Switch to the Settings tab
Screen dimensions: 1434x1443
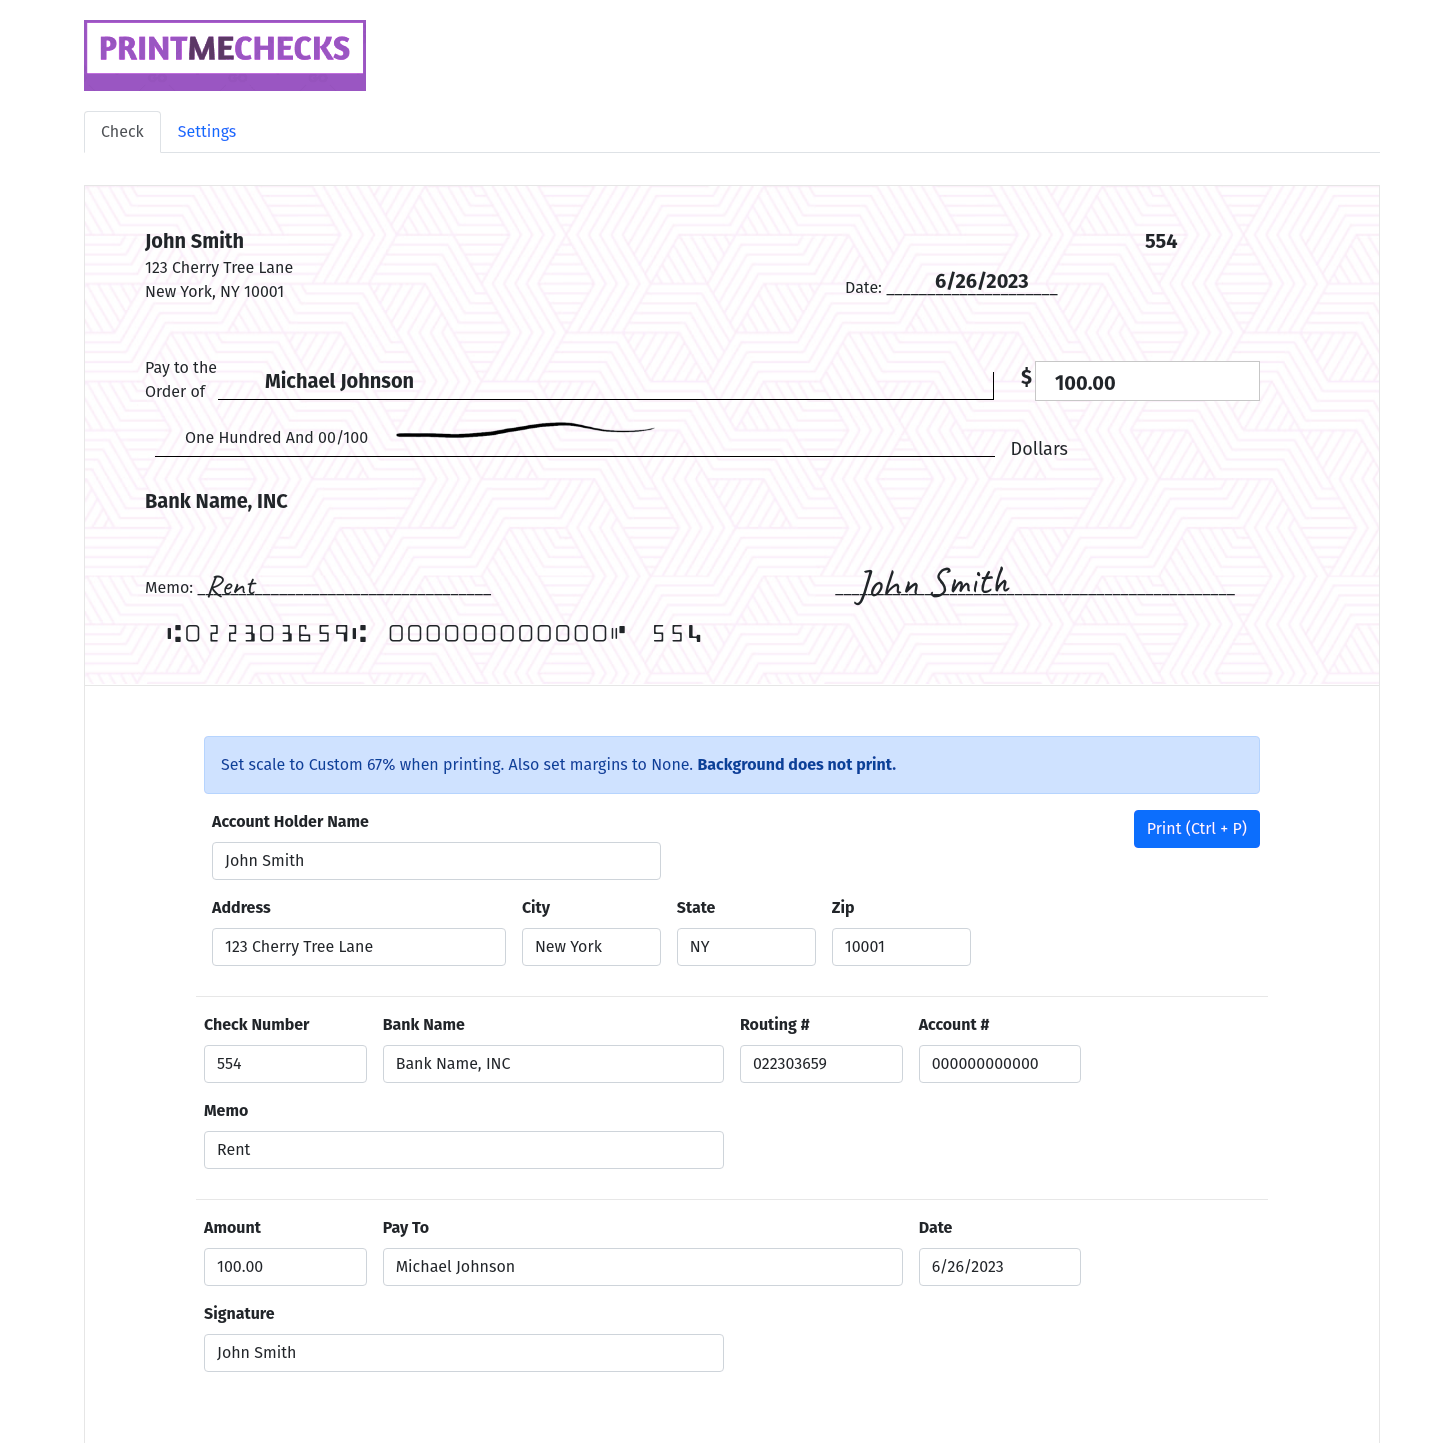tap(206, 131)
